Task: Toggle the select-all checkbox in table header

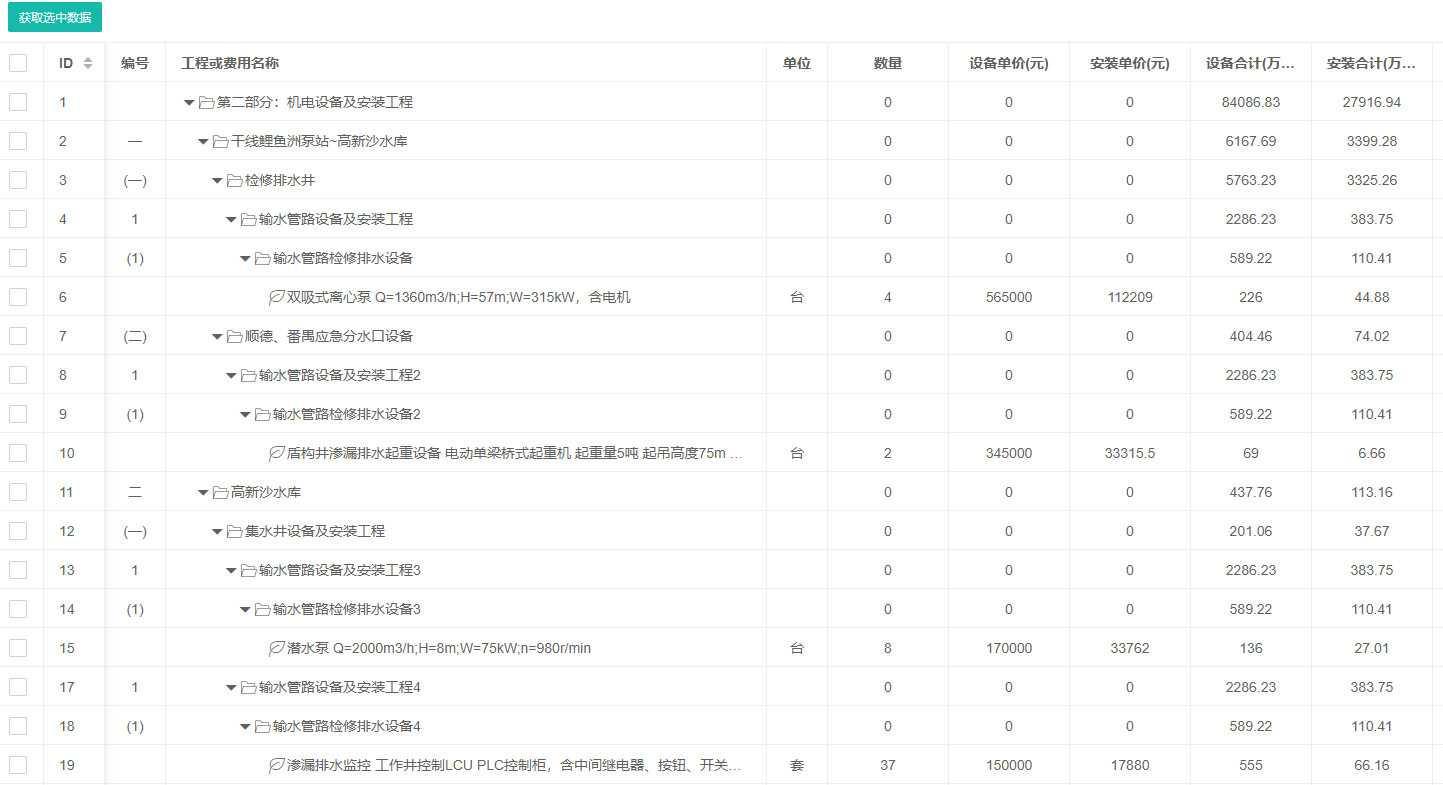Action: pyautogui.click(x=18, y=63)
